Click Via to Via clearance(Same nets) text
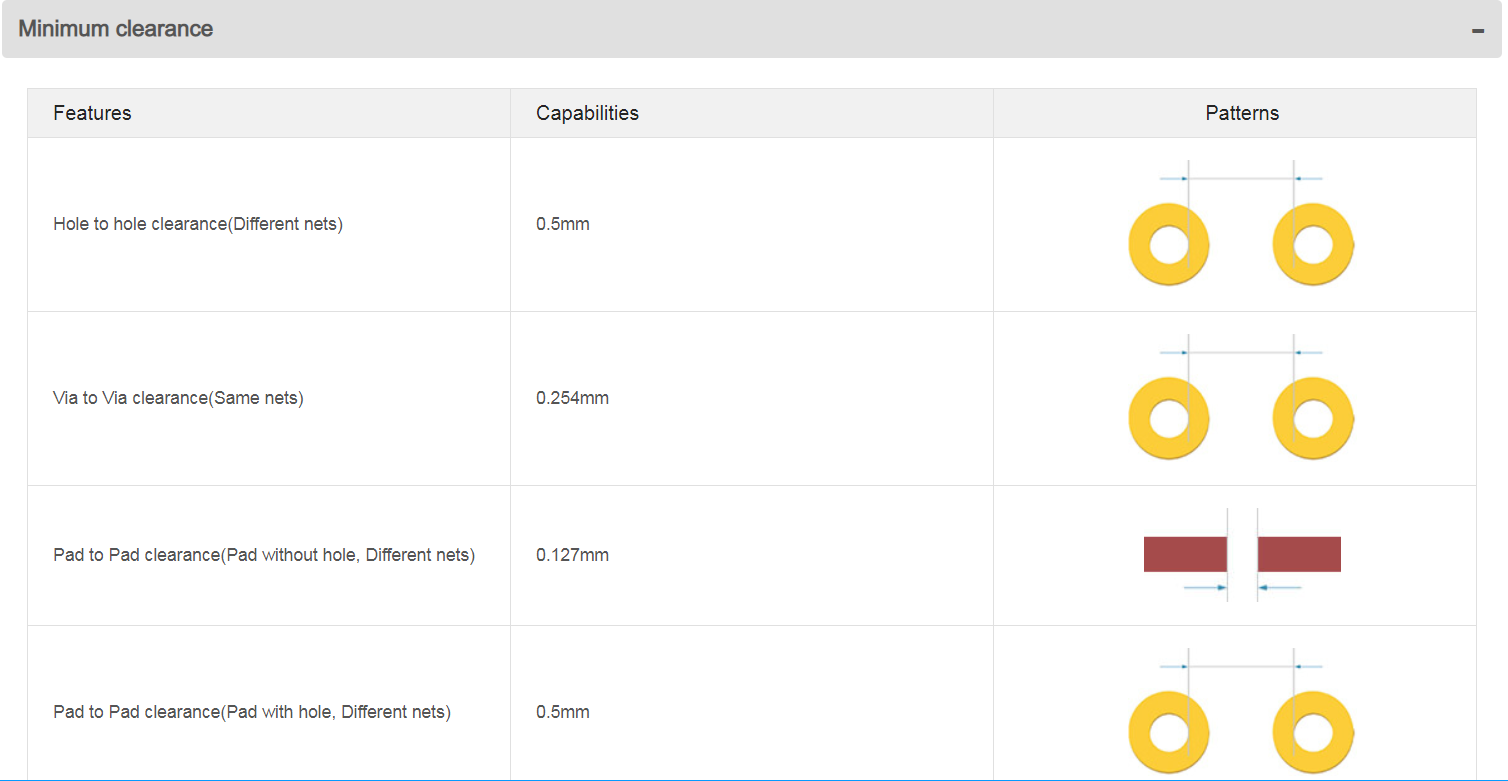Image resolution: width=1508 pixels, height=781 pixels. 178,398
